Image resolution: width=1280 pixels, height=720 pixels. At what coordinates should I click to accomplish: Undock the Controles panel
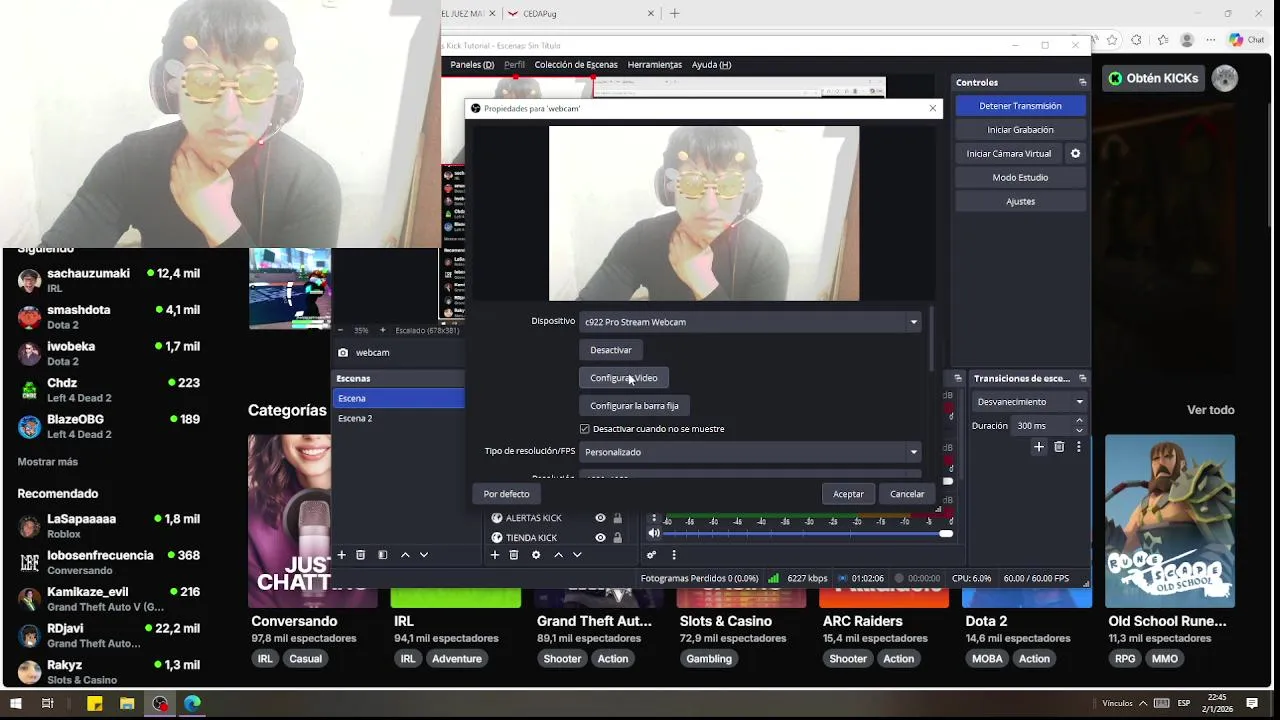(1082, 82)
